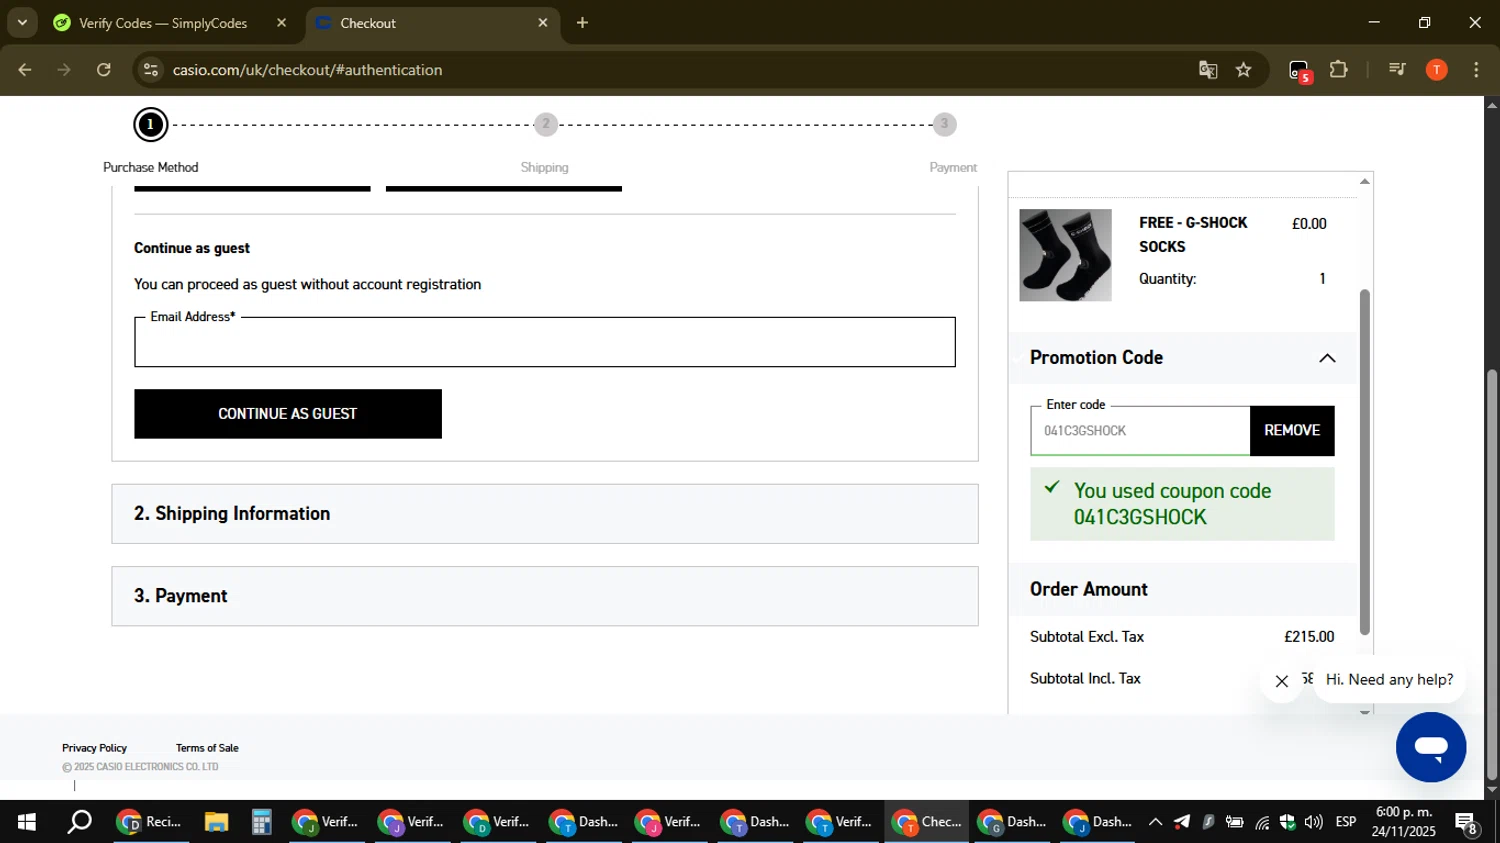This screenshot has width=1500, height=843.
Task: Open the G-SHOCK socks product thumbnail
Action: pyautogui.click(x=1065, y=255)
